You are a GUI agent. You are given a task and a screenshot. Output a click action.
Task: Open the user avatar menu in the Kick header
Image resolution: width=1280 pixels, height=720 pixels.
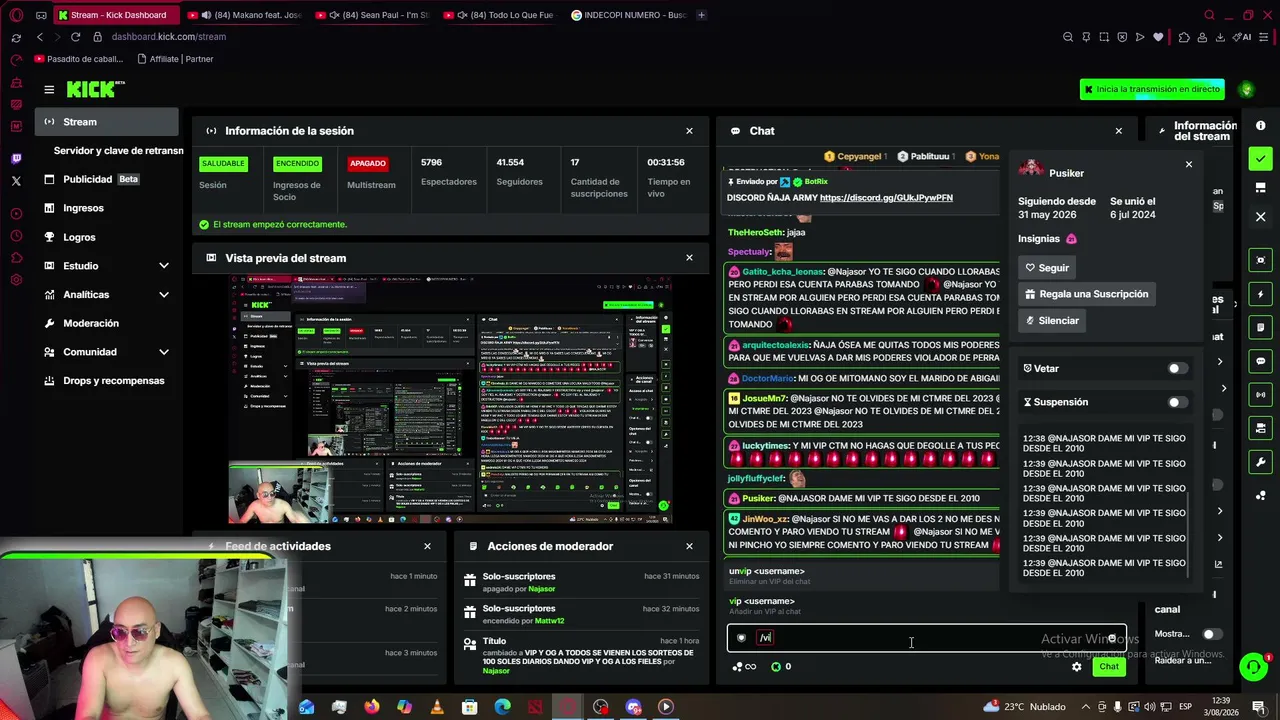(1246, 90)
